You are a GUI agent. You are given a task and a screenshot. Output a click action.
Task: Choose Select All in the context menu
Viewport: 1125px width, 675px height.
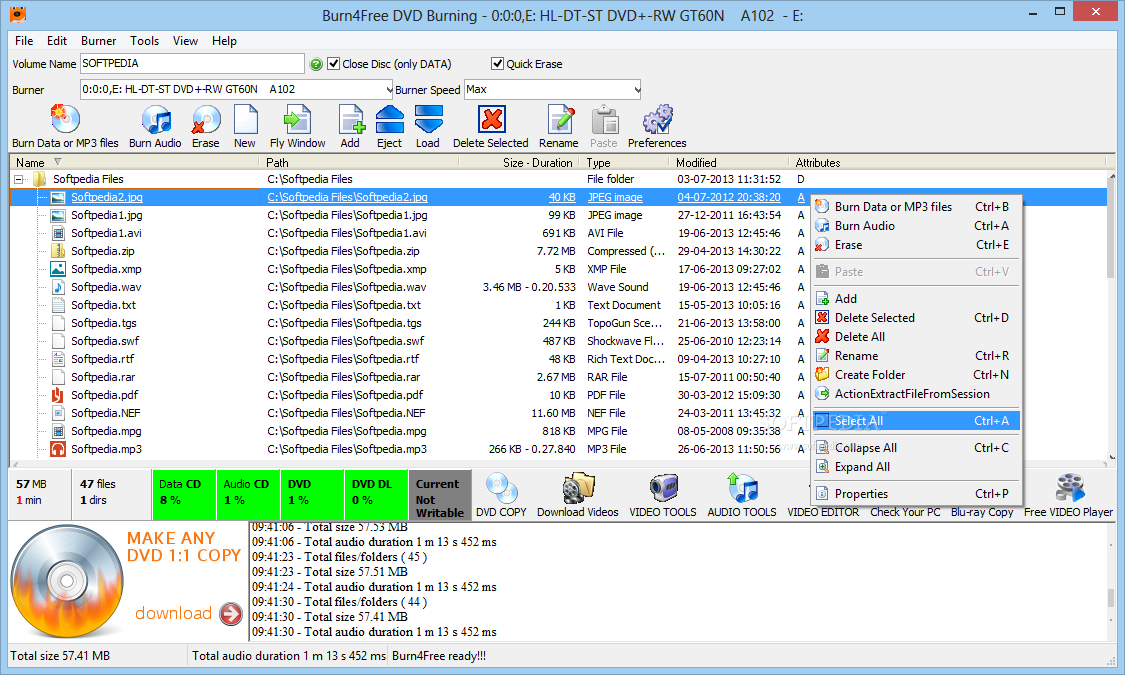pos(916,421)
